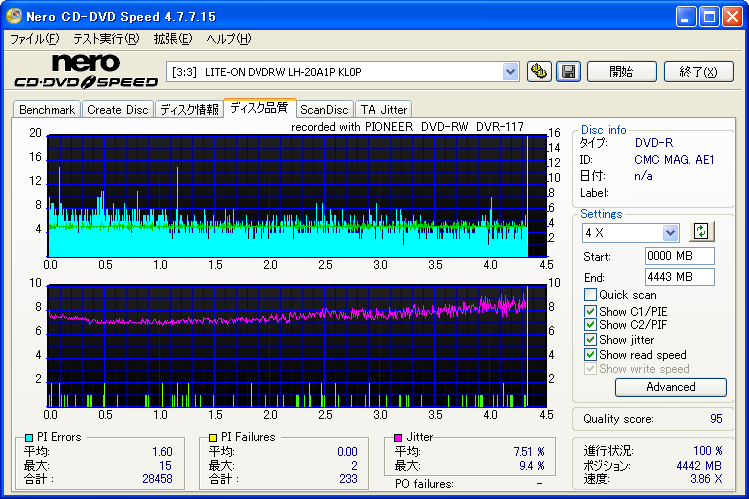
Task: Switch to the TA Jitter tab
Action: (x=384, y=110)
